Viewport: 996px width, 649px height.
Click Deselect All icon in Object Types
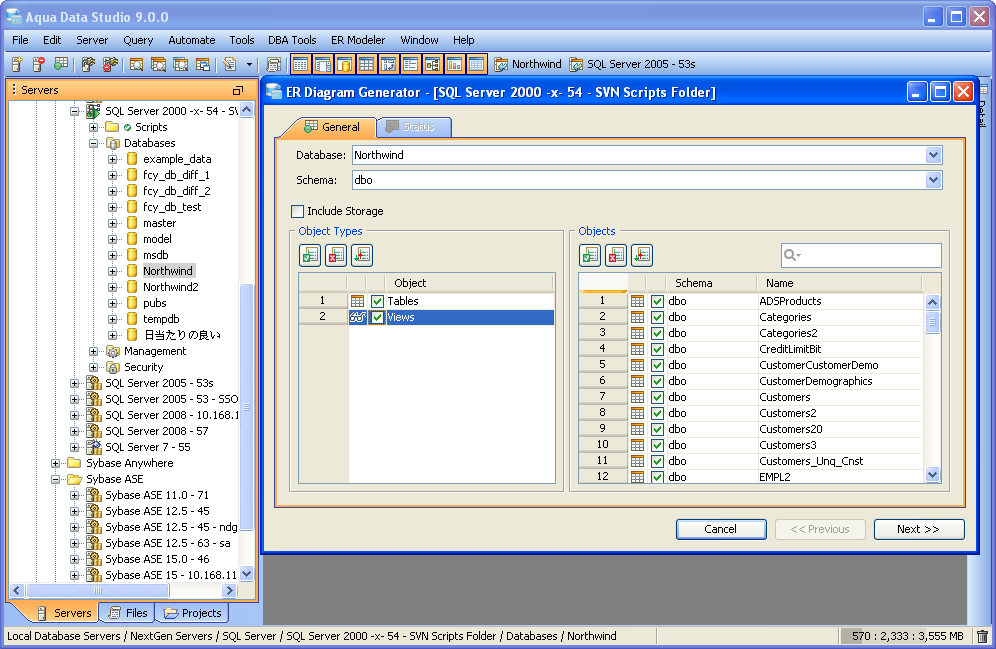click(335, 256)
